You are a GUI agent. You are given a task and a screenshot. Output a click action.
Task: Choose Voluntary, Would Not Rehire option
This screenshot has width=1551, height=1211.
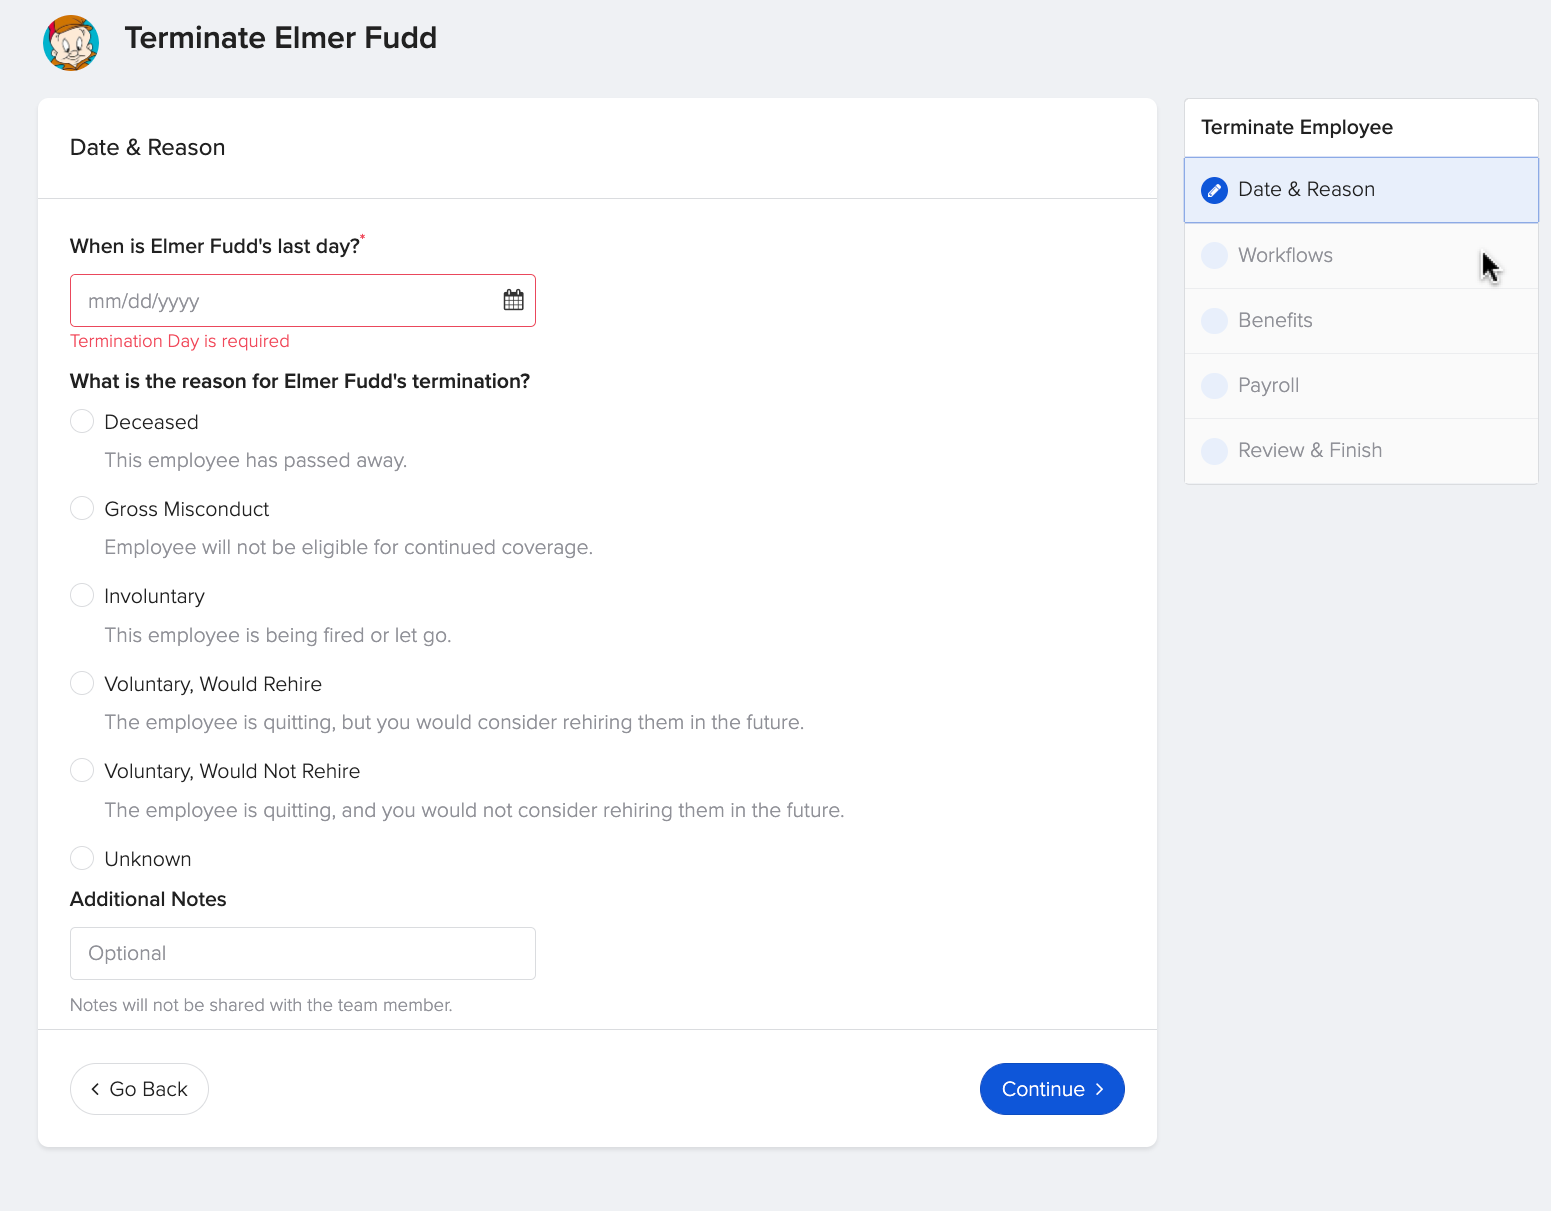pos(82,770)
